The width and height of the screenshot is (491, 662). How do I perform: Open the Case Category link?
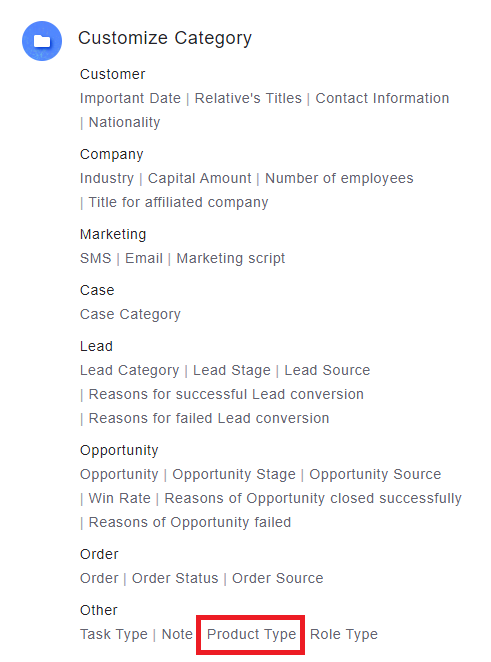pyautogui.click(x=130, y=315)
